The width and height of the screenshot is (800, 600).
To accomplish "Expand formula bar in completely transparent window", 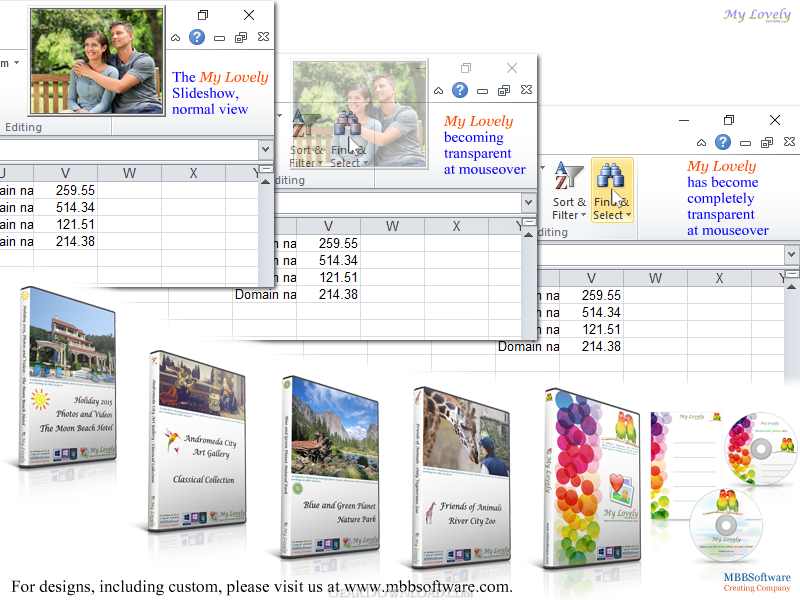I will [791, 254].
